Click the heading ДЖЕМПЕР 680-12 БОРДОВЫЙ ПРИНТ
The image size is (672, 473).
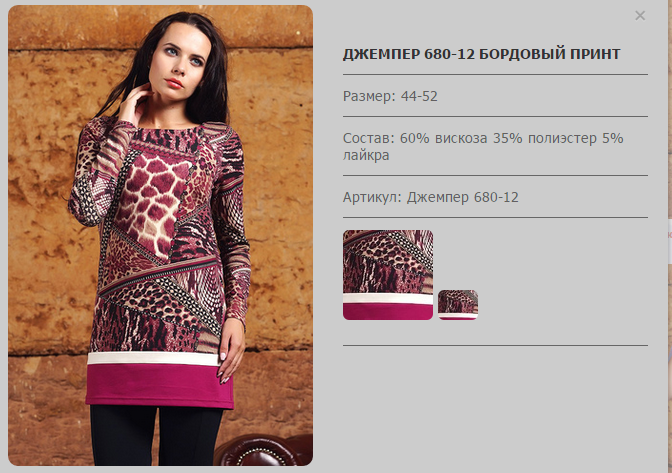(x=482, y=54)
